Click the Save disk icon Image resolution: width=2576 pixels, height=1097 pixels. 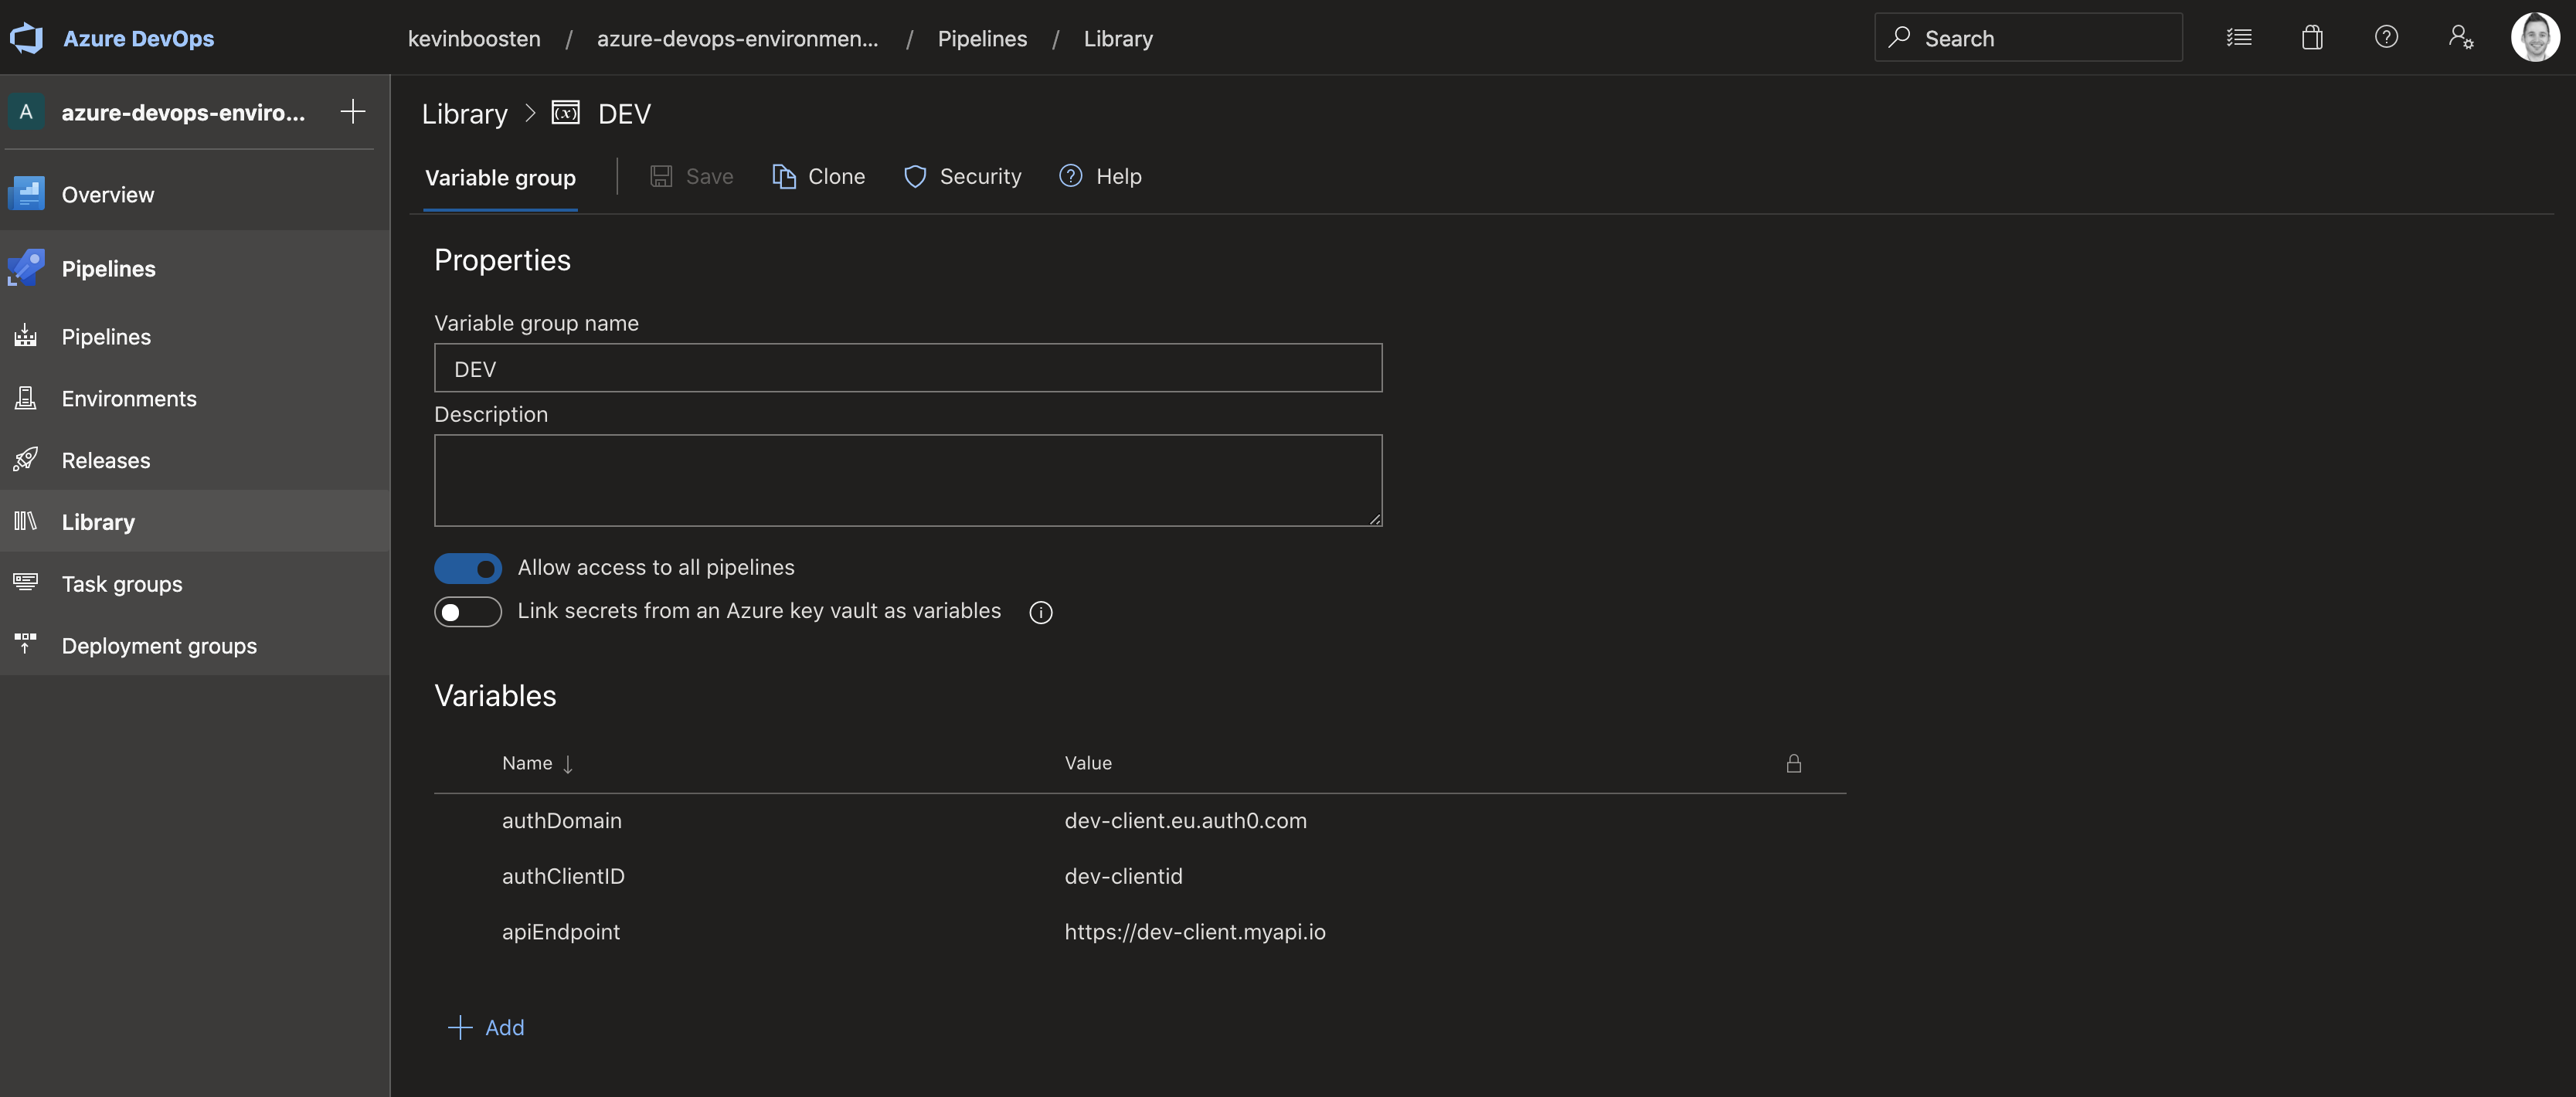click(661, 176)
